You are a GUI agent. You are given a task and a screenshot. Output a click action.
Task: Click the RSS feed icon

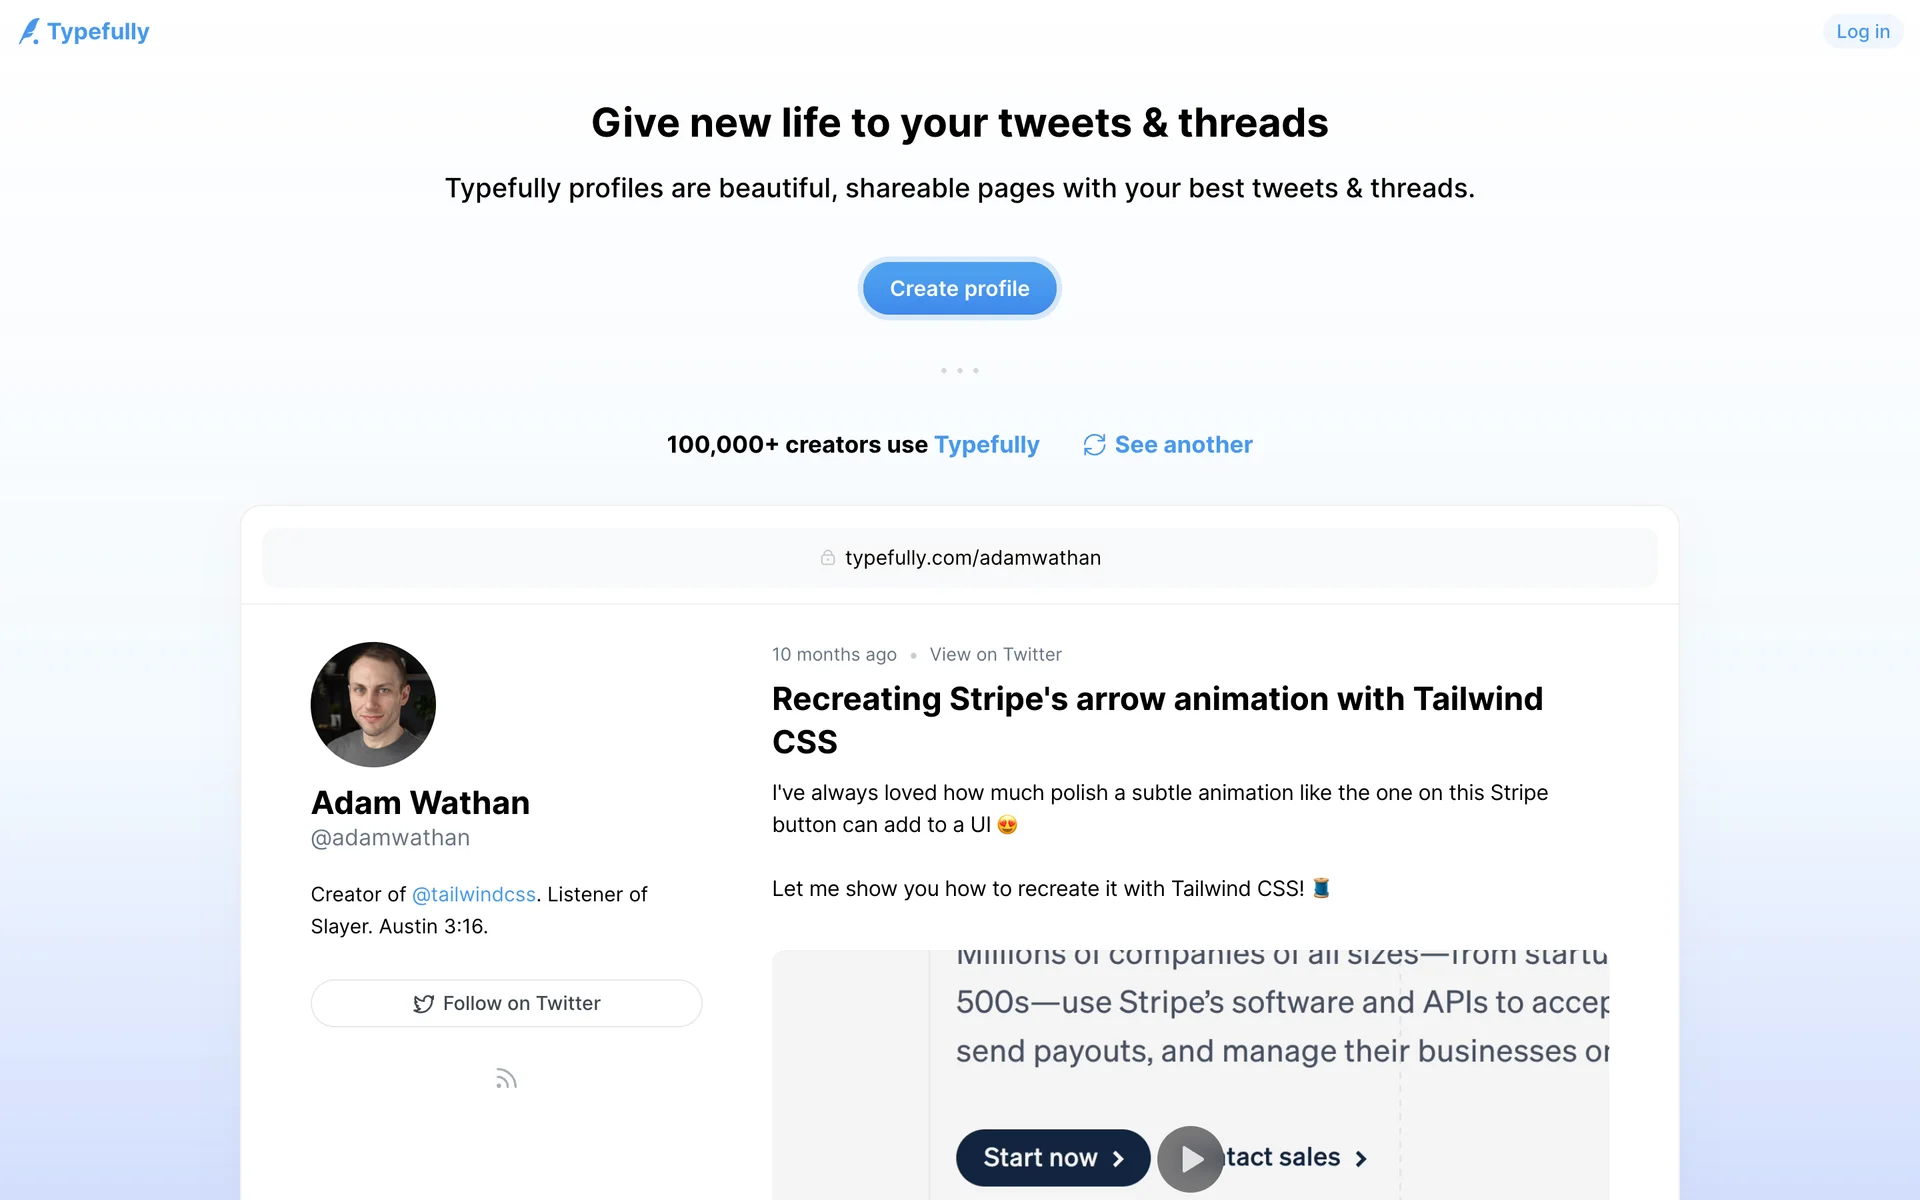506,1078
